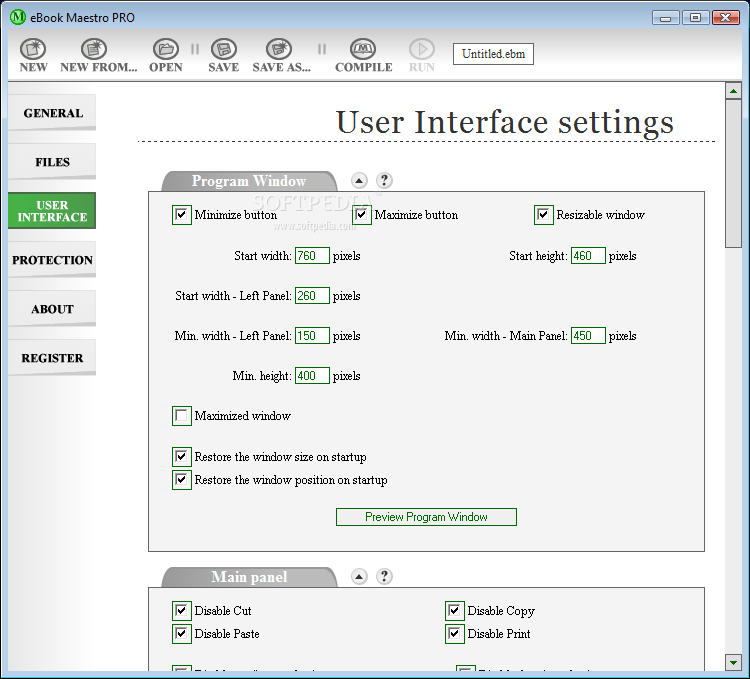
Task: Click the Min. height field showing 400
Action: coord(312,375)
